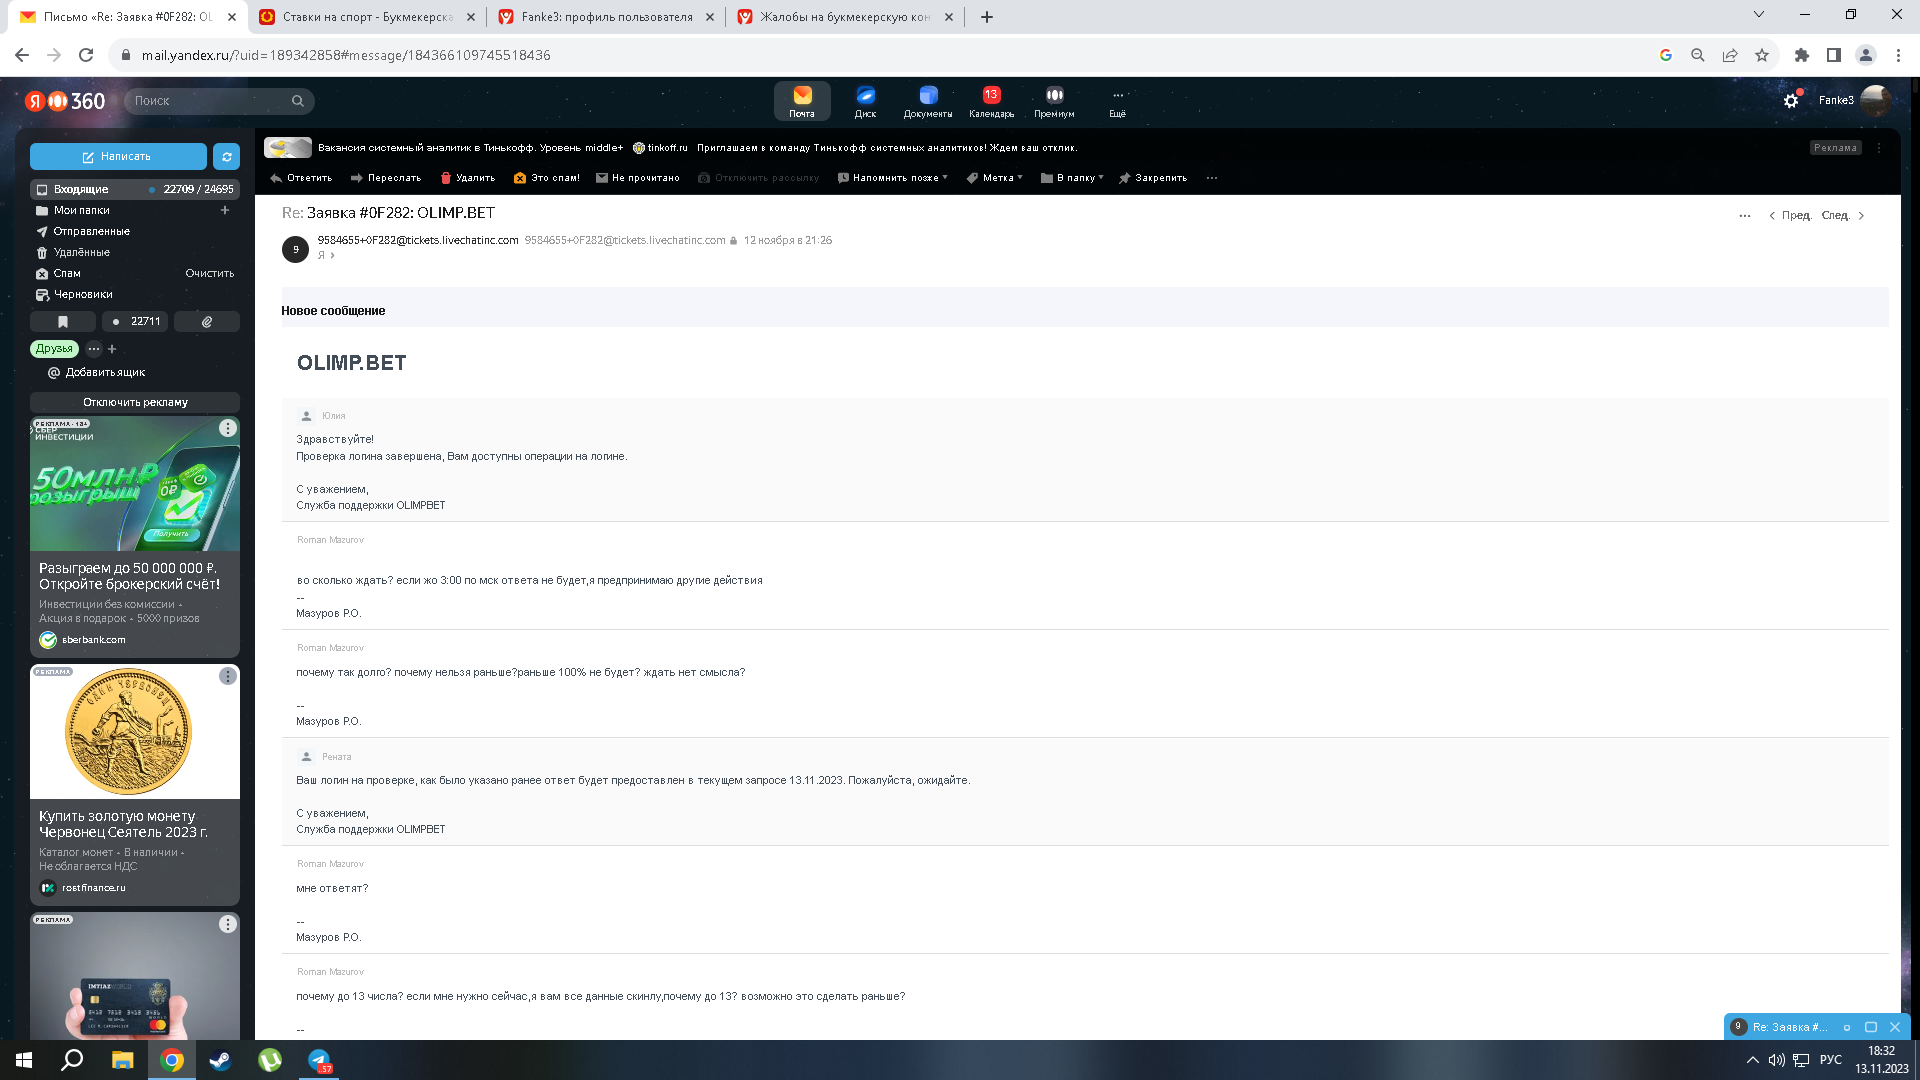
Task: Open the settings gear icon
Action: (x=1790, y=101)
